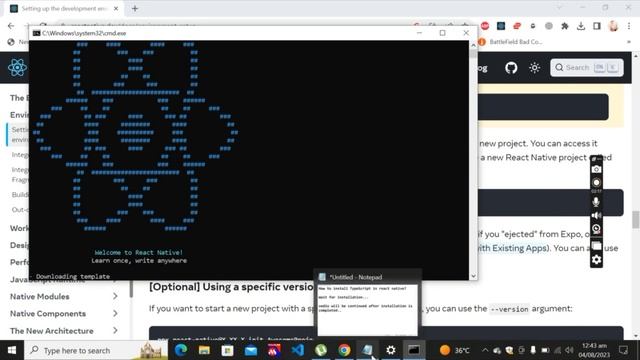The width and height of the screenshot is (640, 360).
Task: Expand Native Modules sidebar section
Action: [x=115, y=296]
